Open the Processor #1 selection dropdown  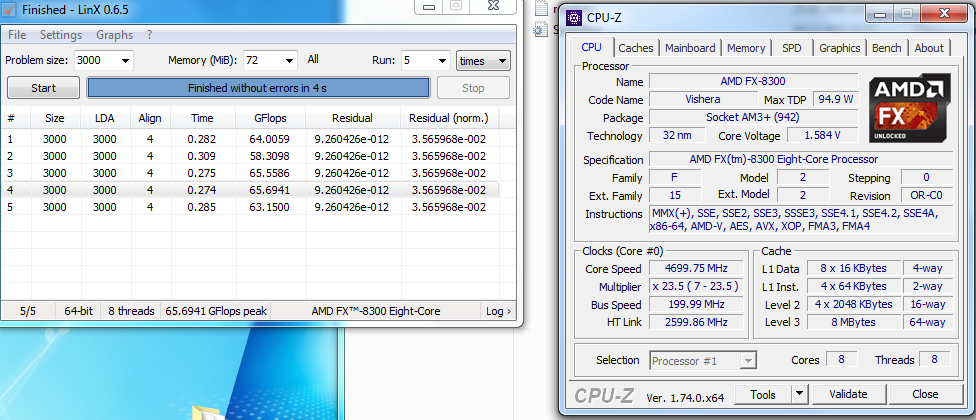pos(703,361)
